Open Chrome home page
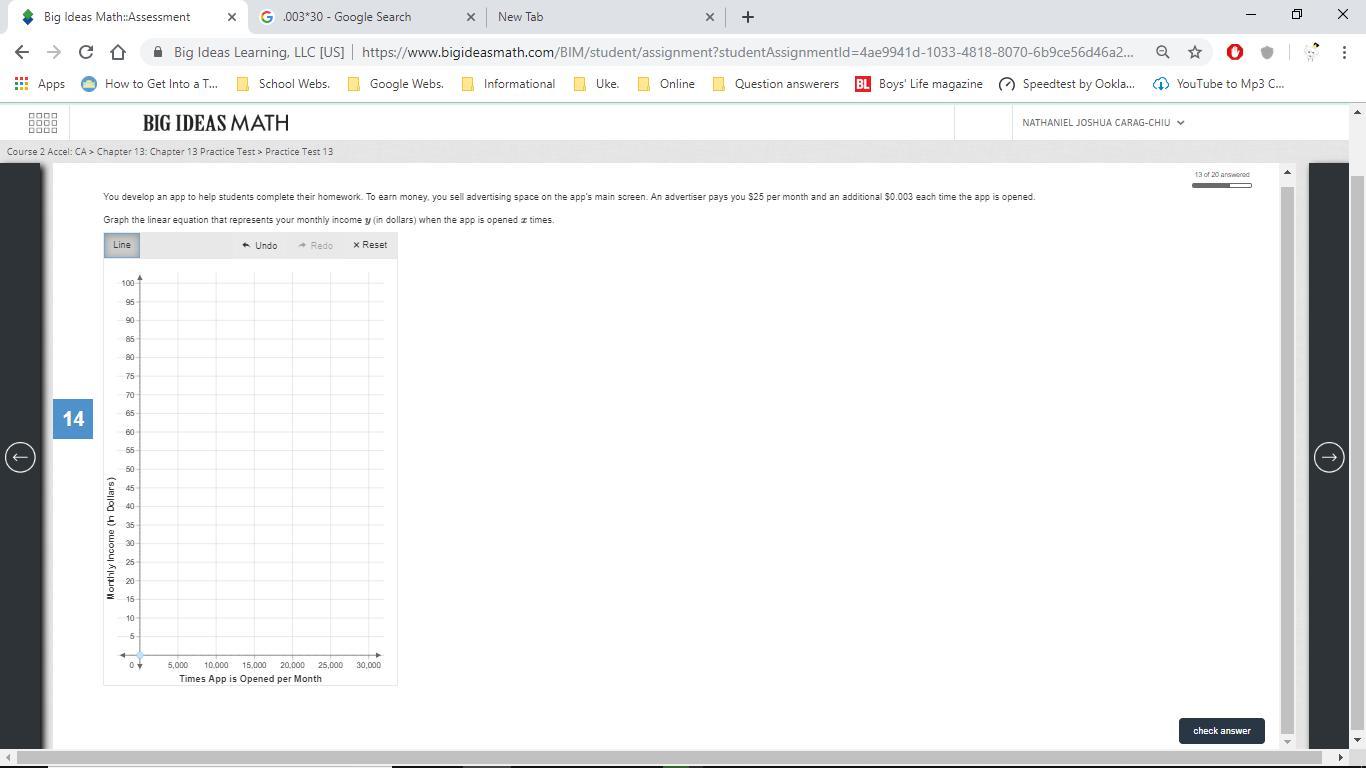 coord(118,52)
